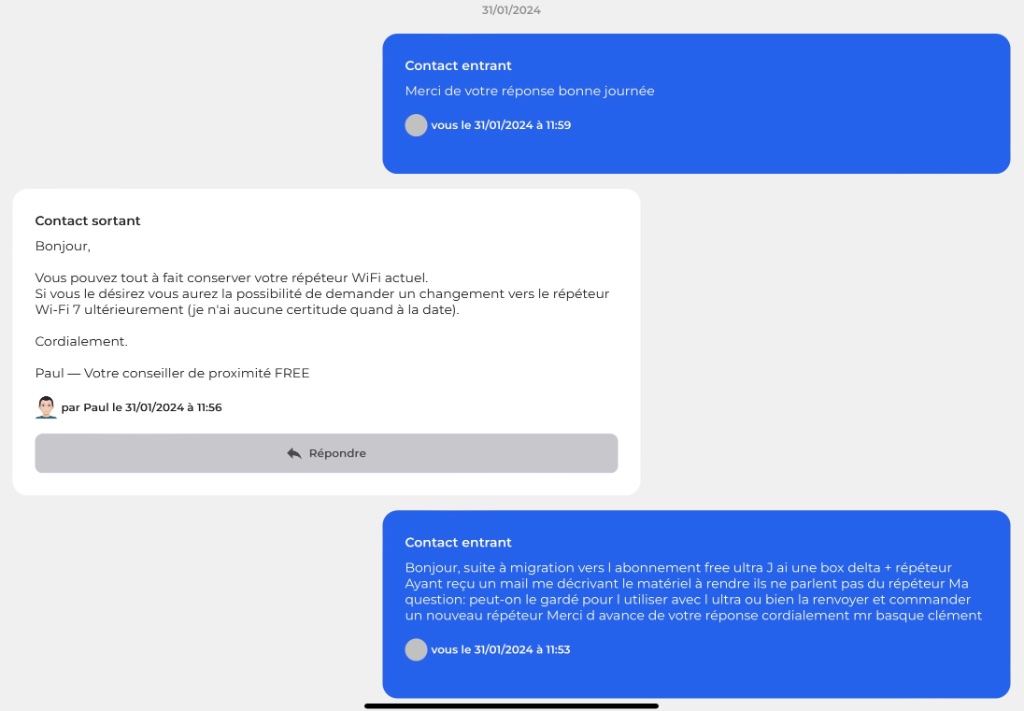Click the "Cordialement." line in Paul's reply
This screenshot has width=1024, height=711.
(x=81, y=341)
